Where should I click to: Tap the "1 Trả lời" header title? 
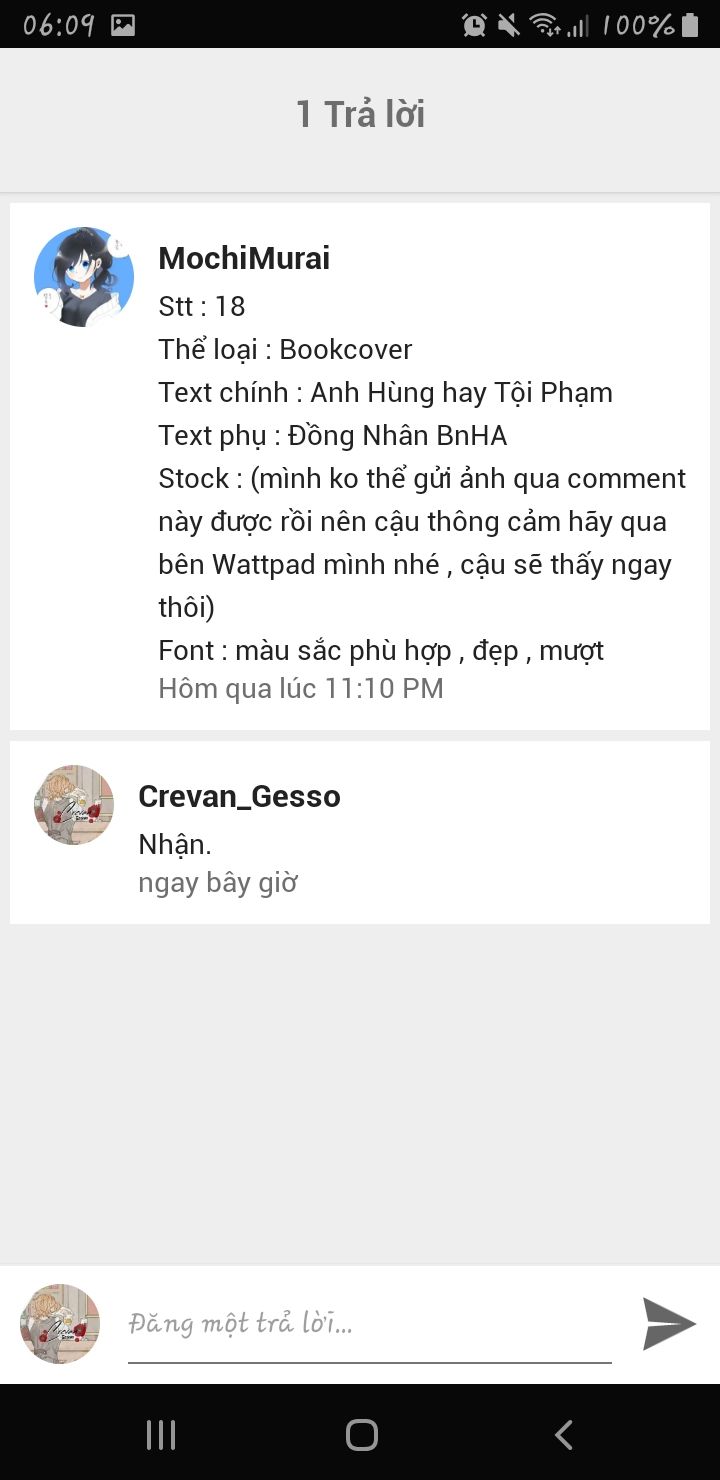click(x=360, y=114)
